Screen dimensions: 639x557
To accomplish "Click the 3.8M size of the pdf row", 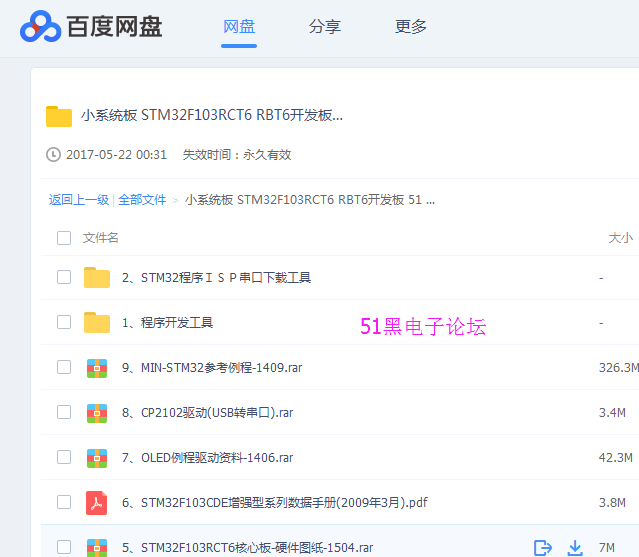I will 612,502.
